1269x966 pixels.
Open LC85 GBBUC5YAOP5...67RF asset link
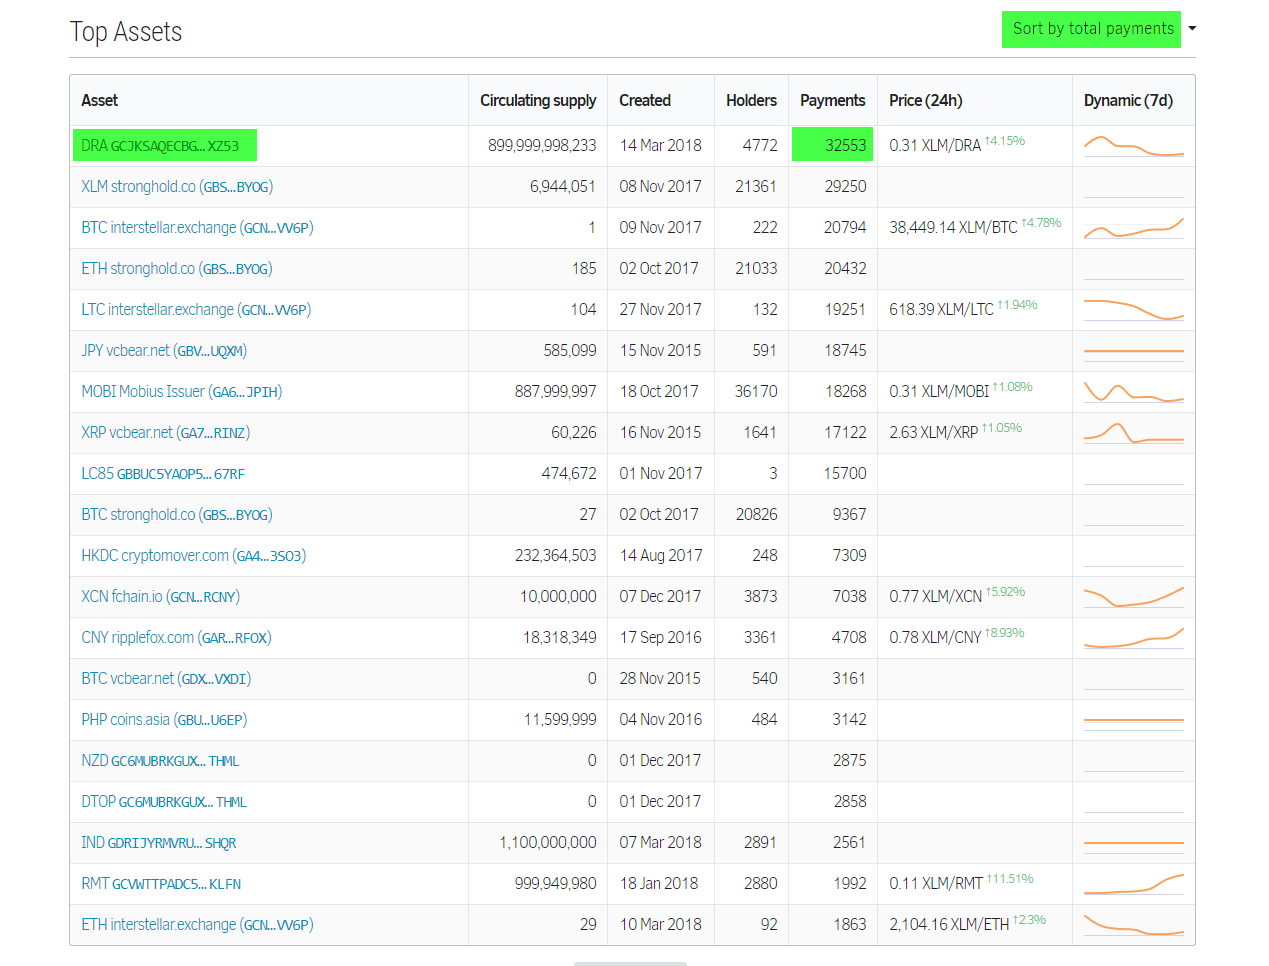[163, 474]
